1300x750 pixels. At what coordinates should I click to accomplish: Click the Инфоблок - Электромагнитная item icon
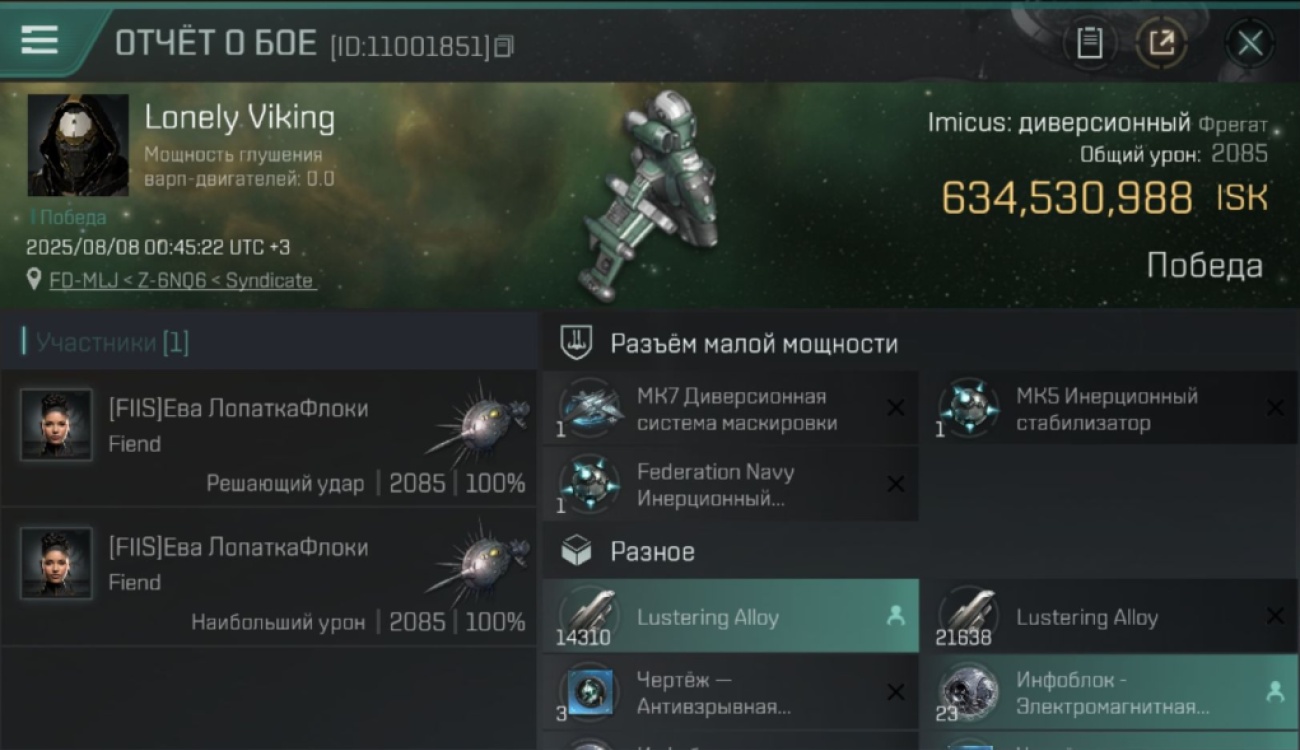coord(968,692)
